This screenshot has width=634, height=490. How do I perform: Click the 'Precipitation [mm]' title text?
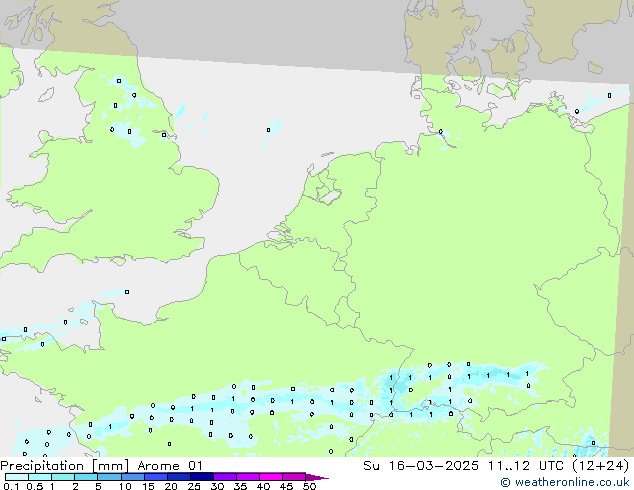click(x=64, y=466)
